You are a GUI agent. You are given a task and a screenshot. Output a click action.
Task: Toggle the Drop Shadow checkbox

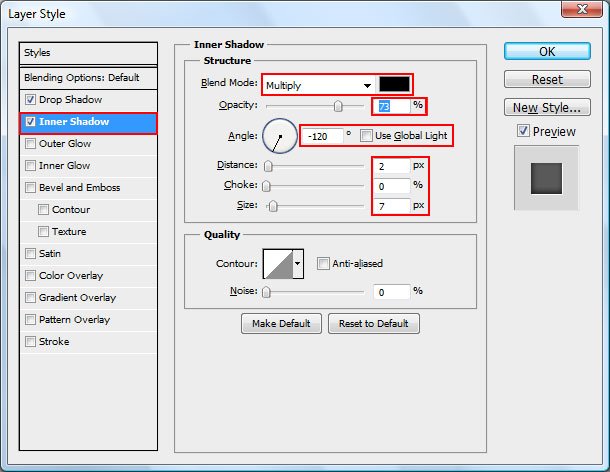(30, 100)
